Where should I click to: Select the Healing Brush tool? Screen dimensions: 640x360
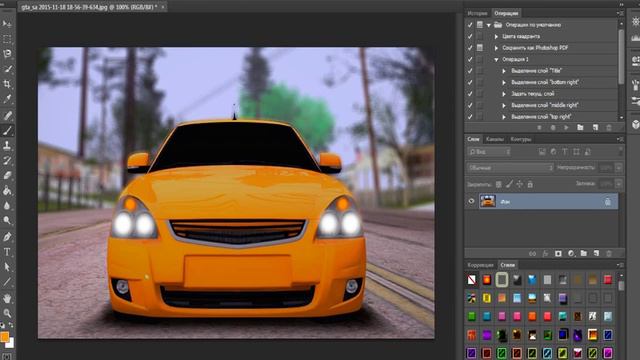point(7,116)
